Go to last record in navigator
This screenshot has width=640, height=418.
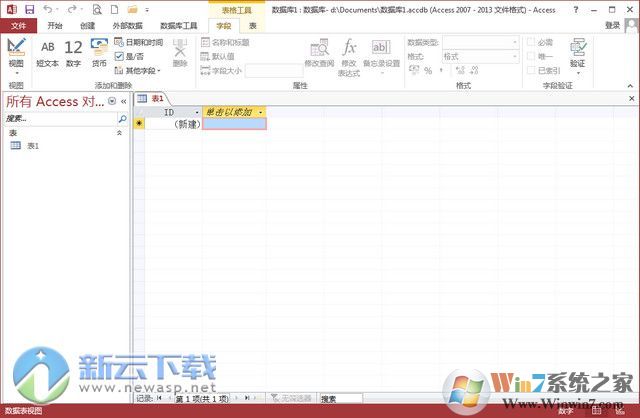click(x=247, y=398)
